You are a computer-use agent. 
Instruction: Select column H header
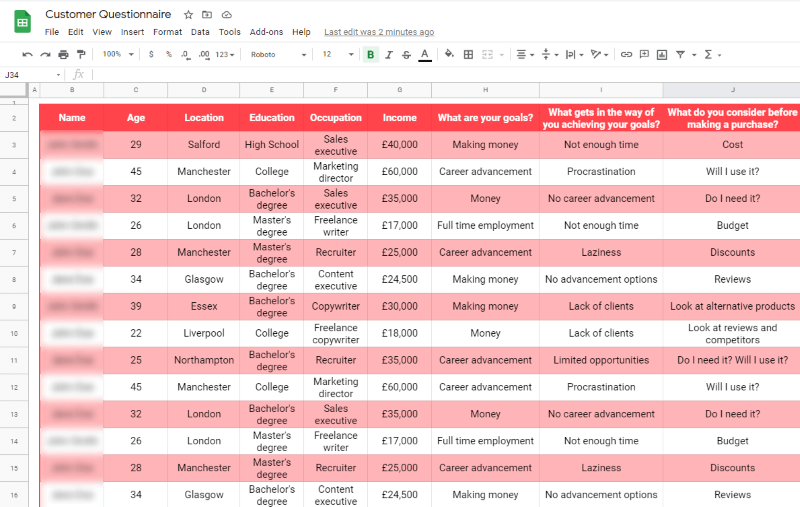tap(485, 90)
